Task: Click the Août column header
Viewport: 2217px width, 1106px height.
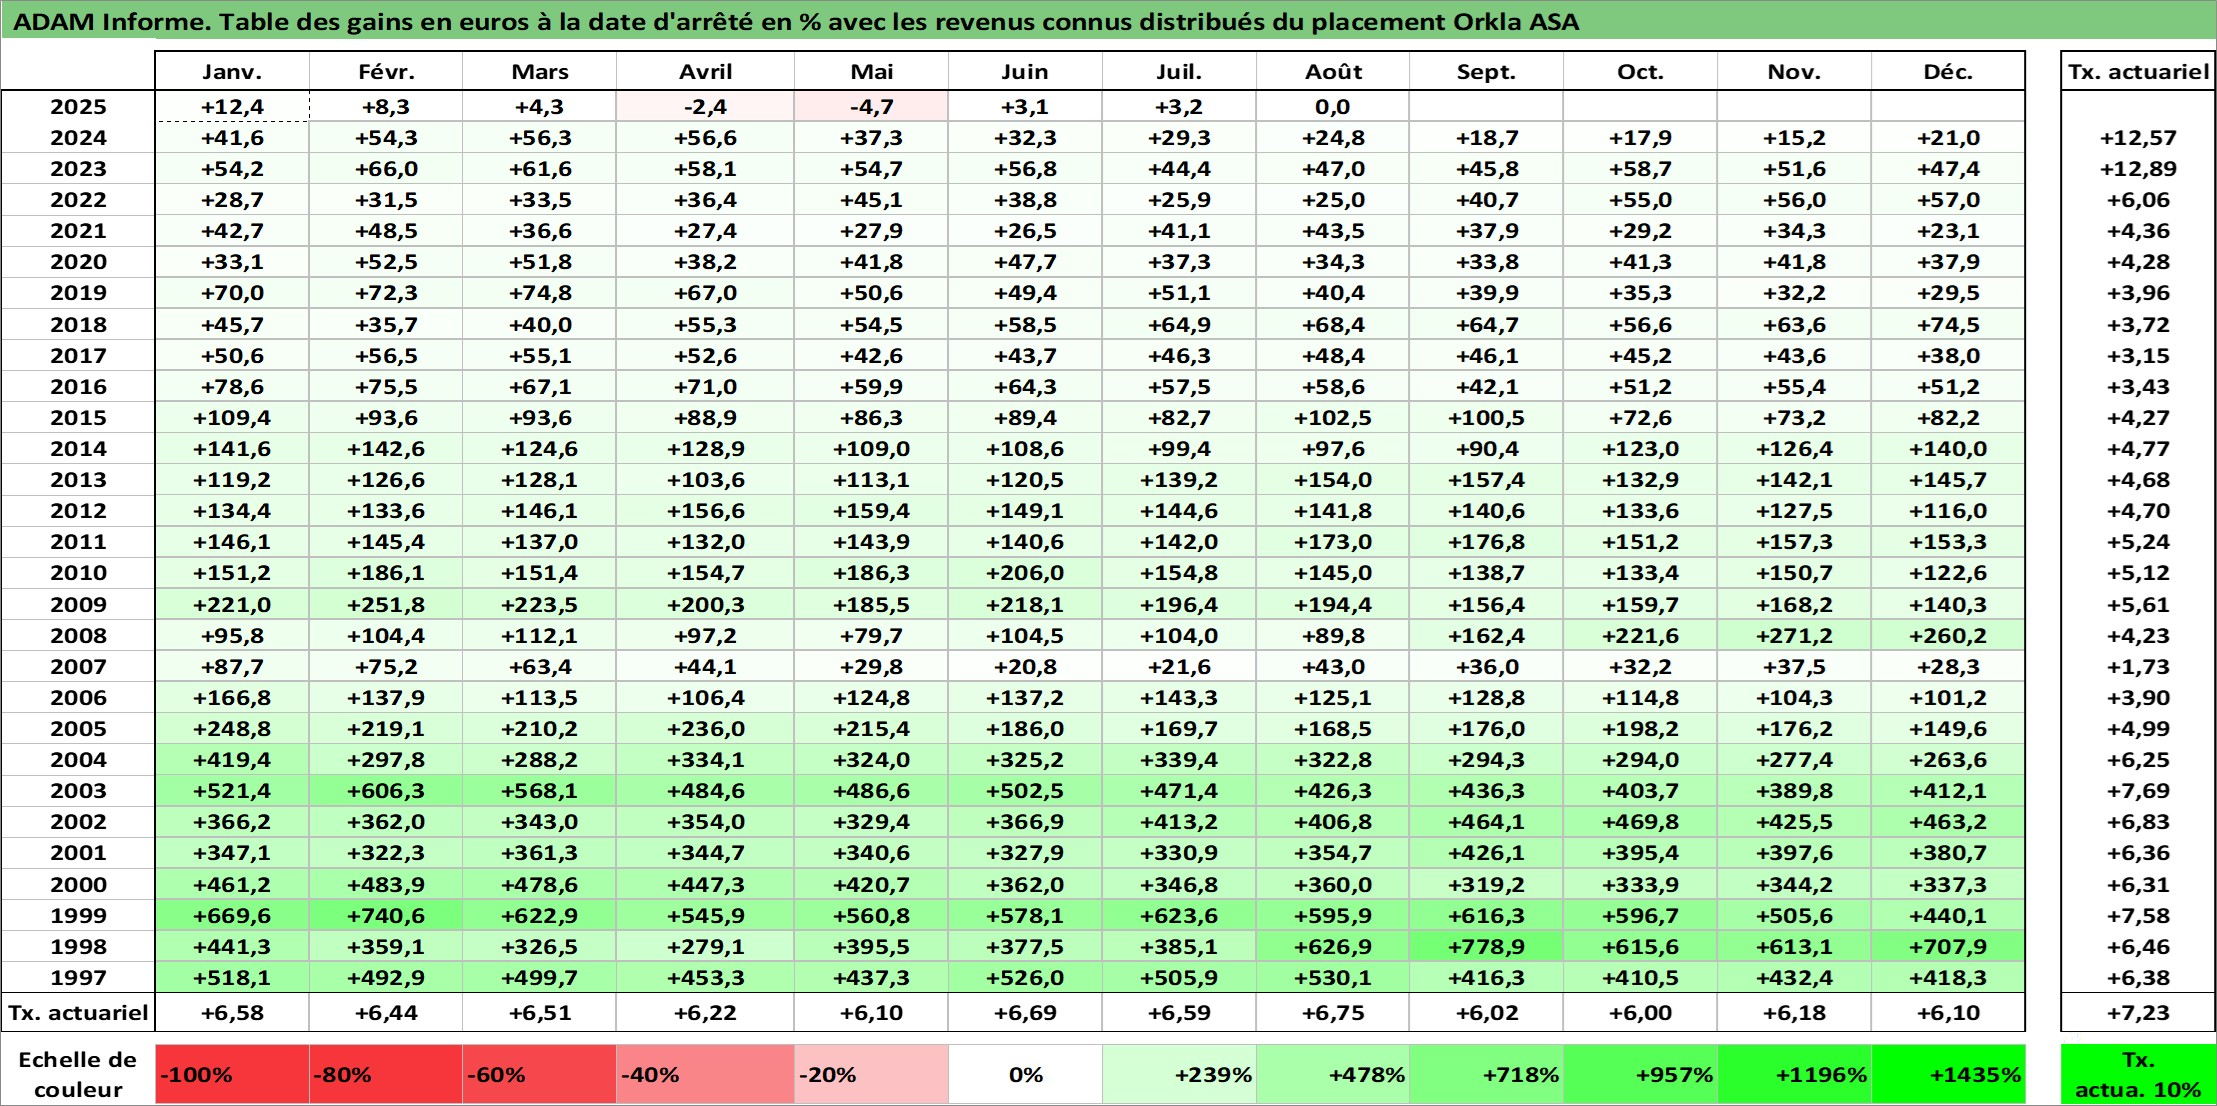Action: coord(1333,72)
